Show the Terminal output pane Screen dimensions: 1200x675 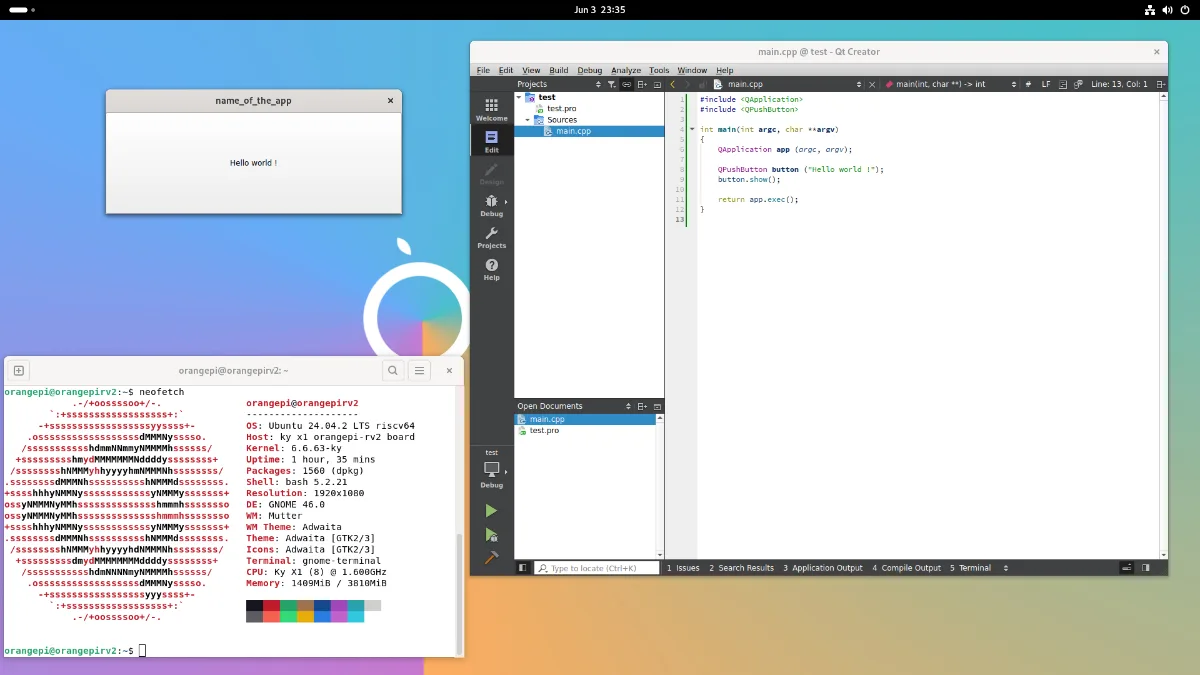[970, 567]
